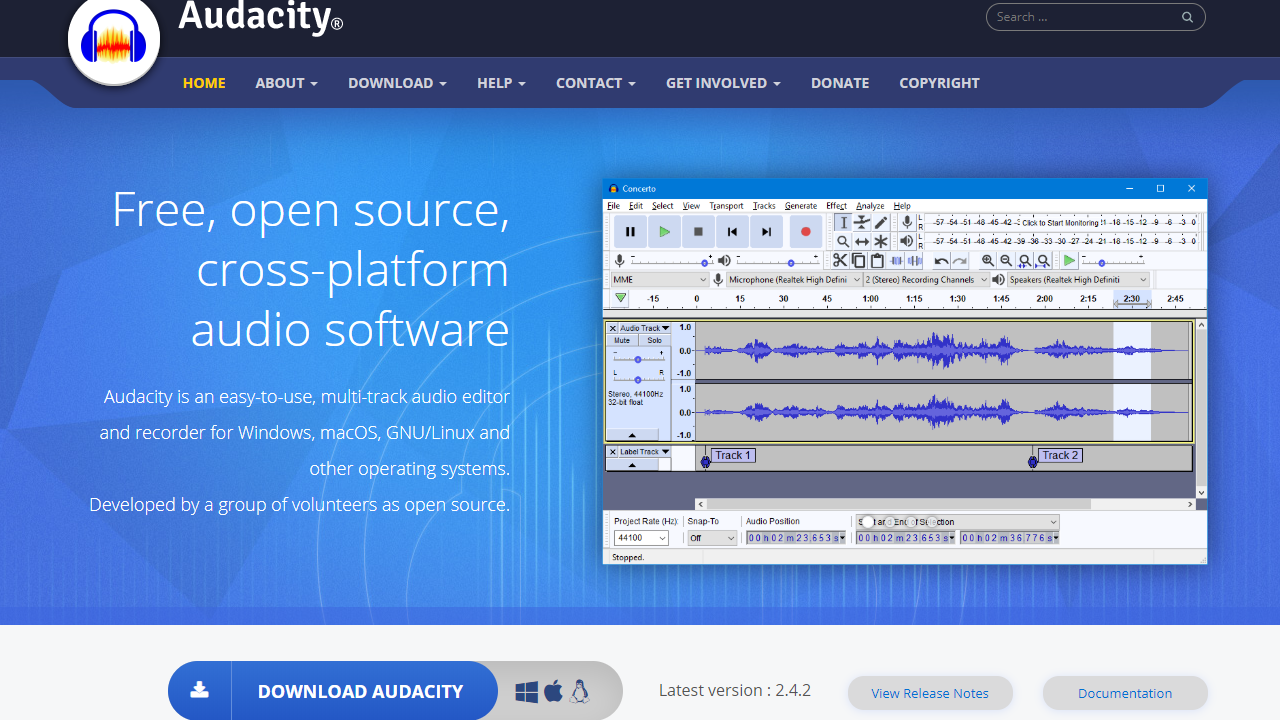Click the Undo arrow icon
The height and width of the screenshot is (720, 1280).
940,260
